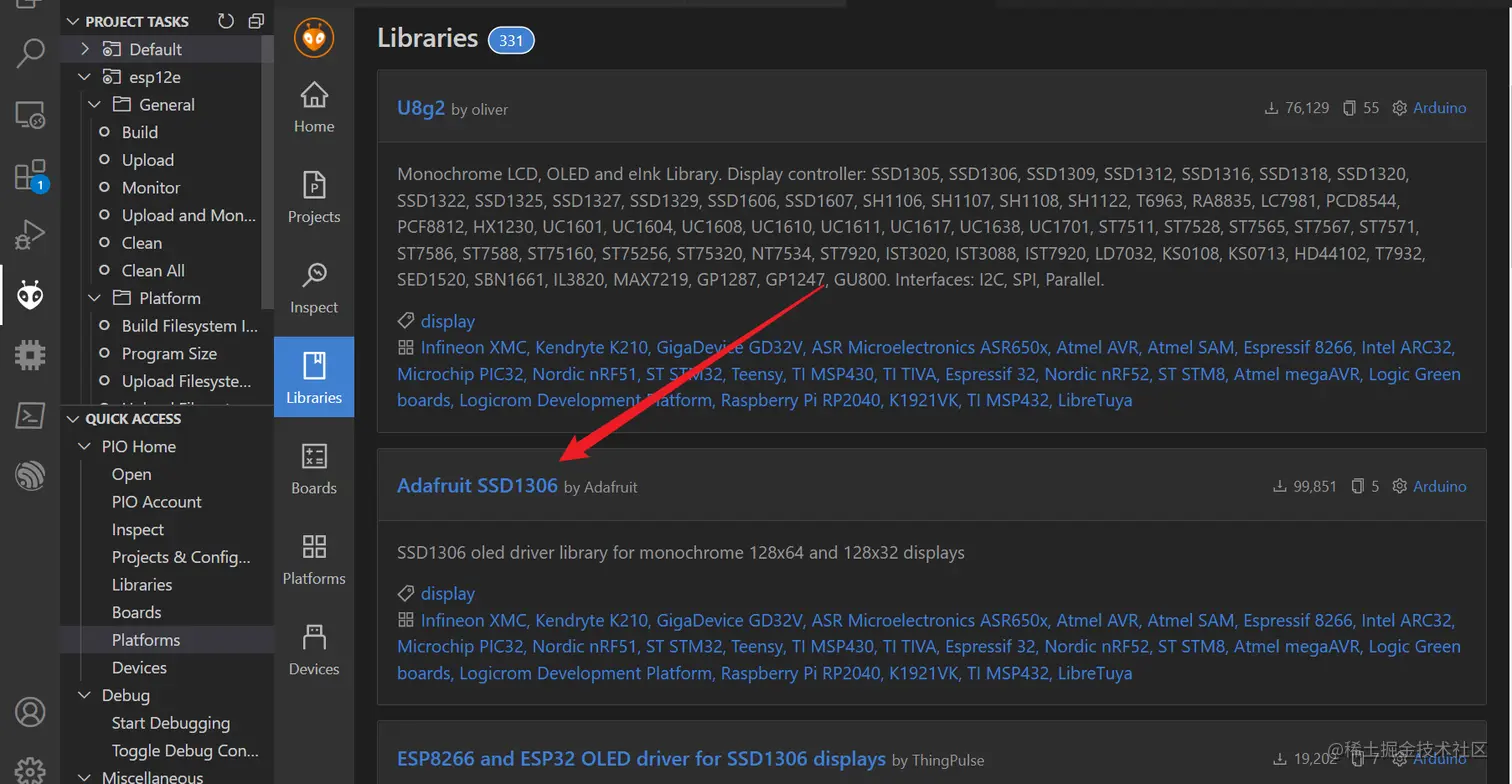Open the U8g2 library link

[x=421, y=108]
